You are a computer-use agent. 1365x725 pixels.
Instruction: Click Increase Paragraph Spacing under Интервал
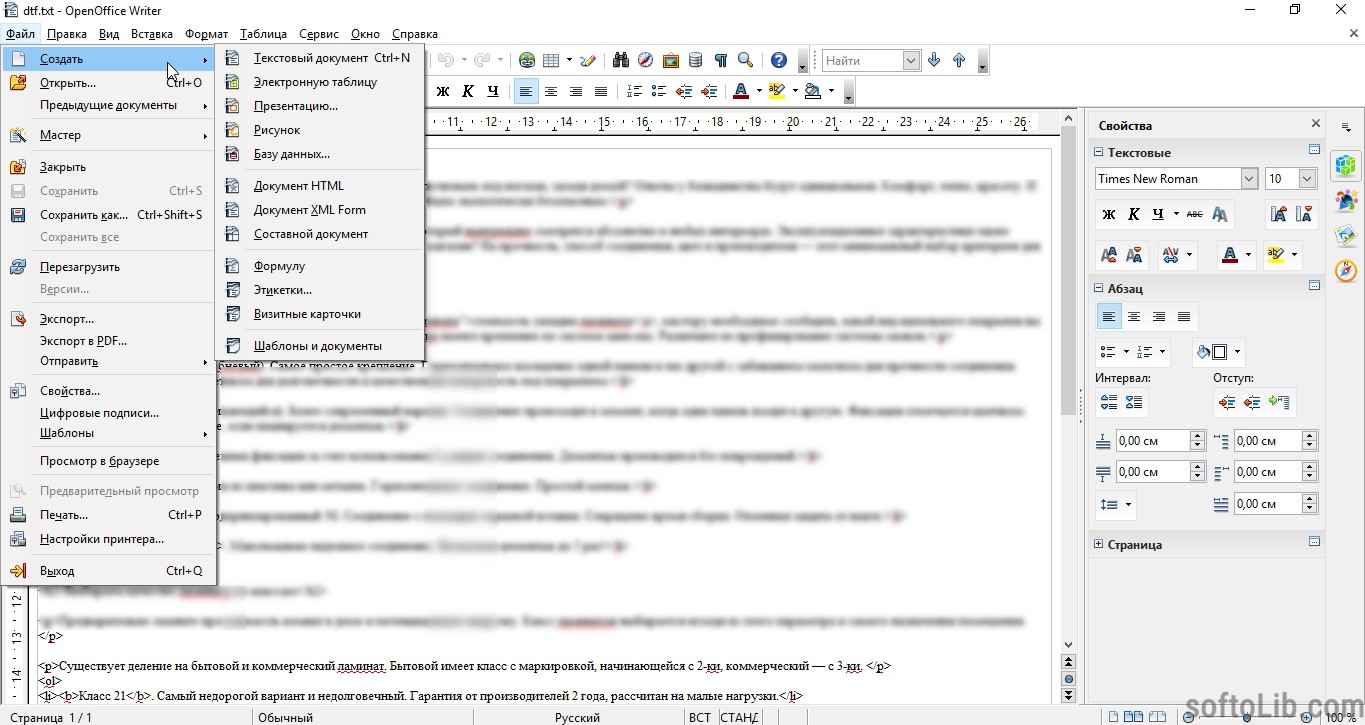(1109, 402)
